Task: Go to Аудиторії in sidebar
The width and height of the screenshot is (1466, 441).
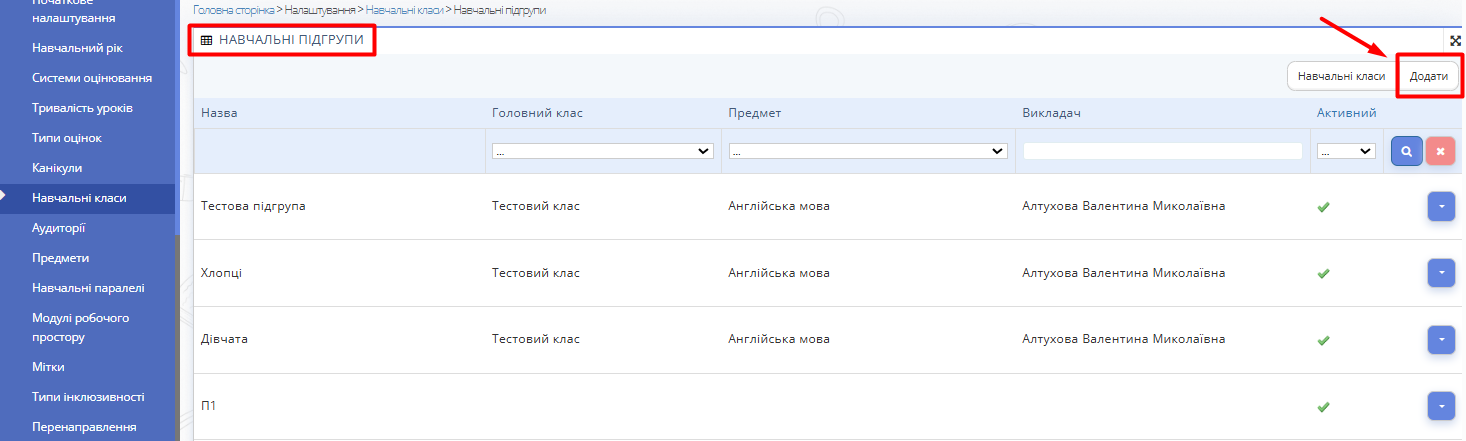Action: pos(59,227)
